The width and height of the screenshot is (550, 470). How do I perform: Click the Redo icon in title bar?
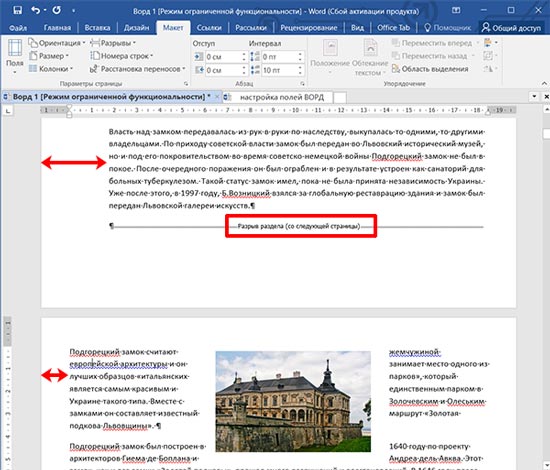point(56,10)
